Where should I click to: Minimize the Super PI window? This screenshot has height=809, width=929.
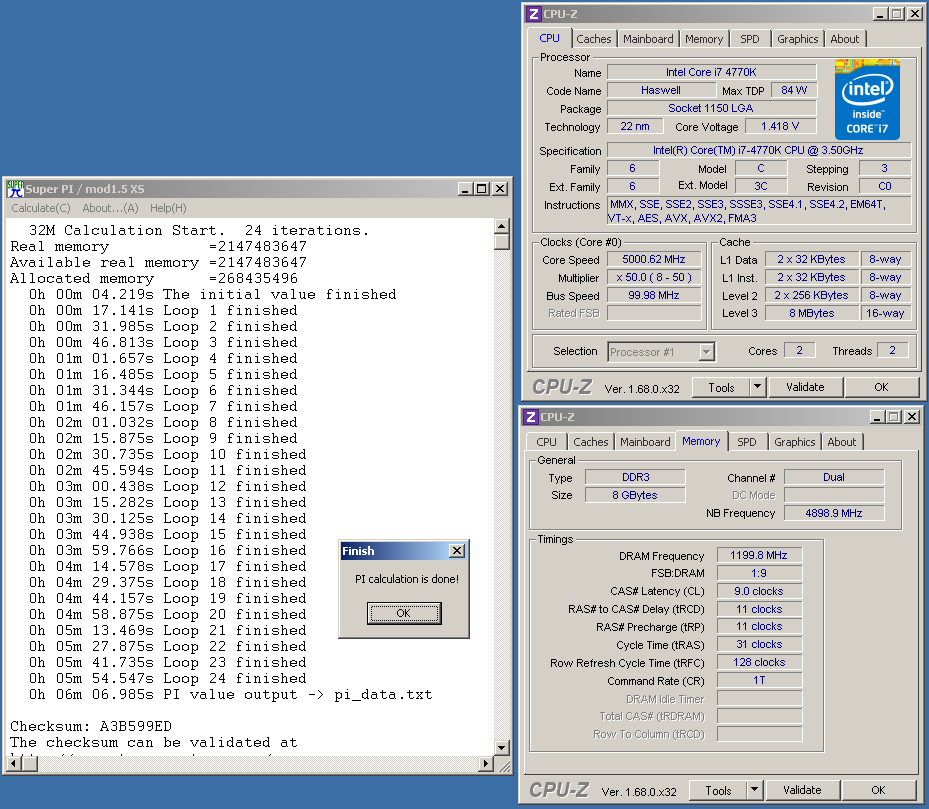point(465,189)
